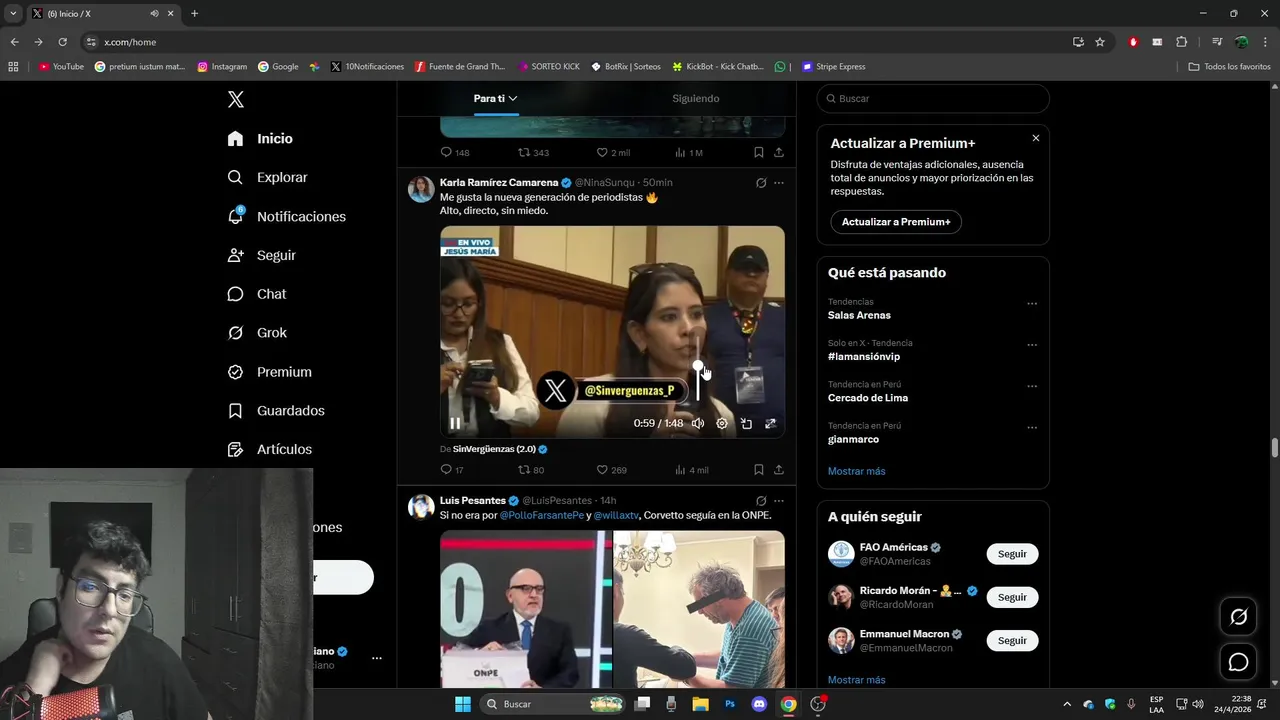Open Discord from the Windows taskbar
Screen dimensions: 1280x720
(x=758, y=704)
